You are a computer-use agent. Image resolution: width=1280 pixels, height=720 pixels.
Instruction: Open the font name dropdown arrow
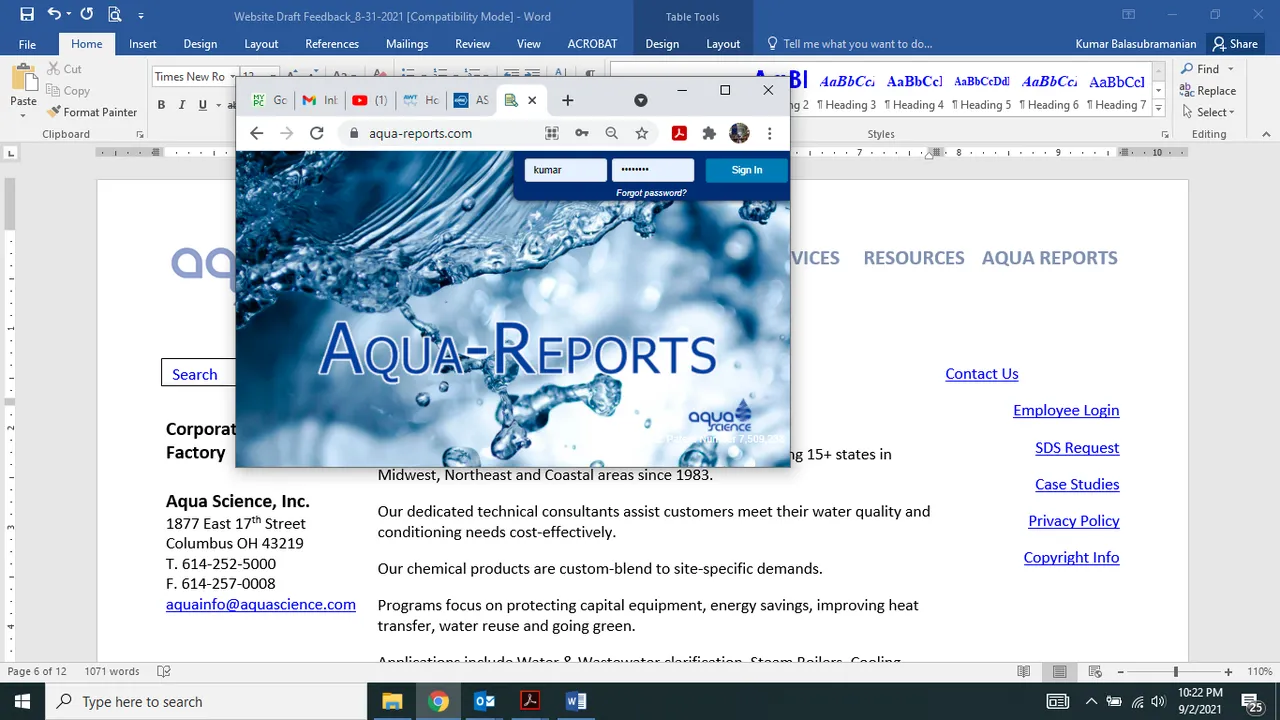(232, 77)
